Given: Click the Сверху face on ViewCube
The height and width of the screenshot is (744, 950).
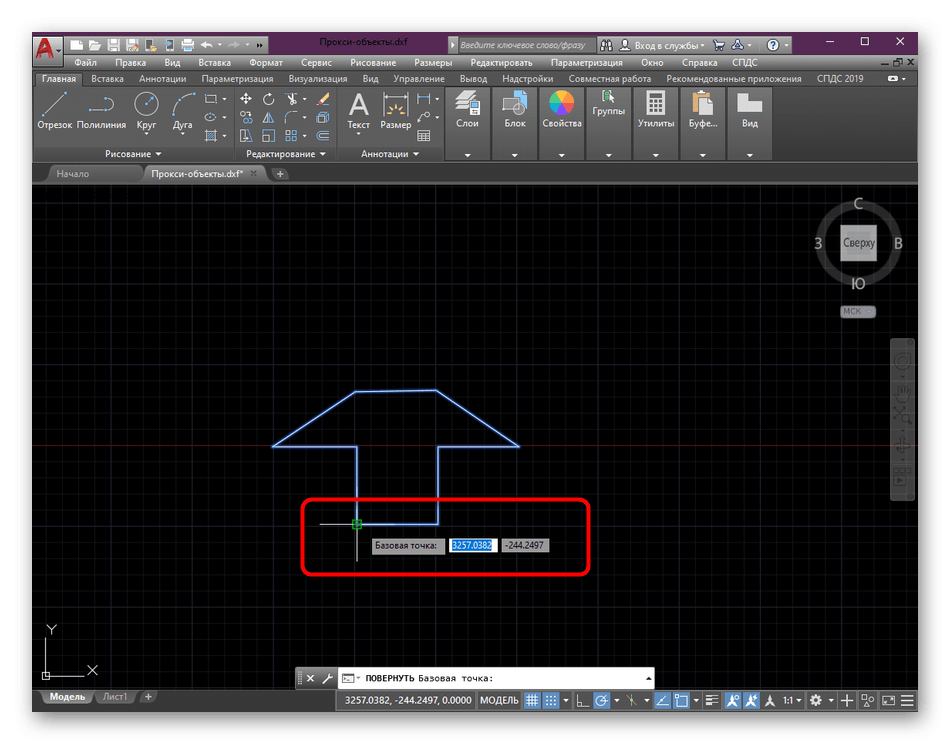Looking at the screenshot, I should click(x=858, y=243).
